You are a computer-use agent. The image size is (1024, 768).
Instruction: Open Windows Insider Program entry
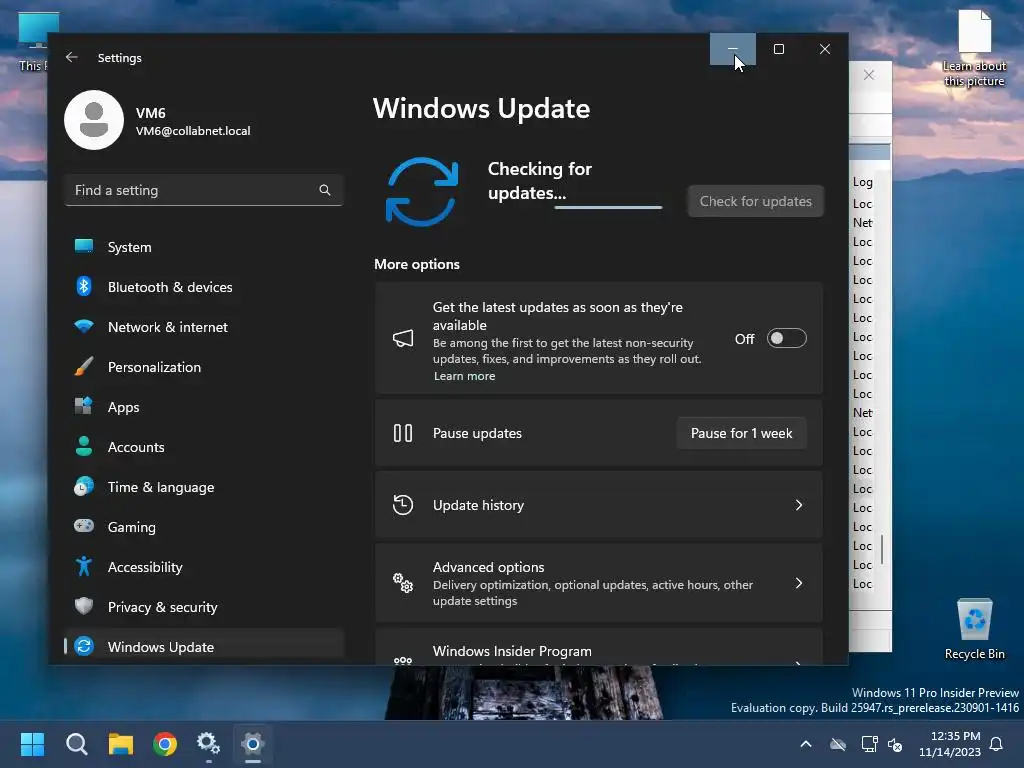[598, 648]
